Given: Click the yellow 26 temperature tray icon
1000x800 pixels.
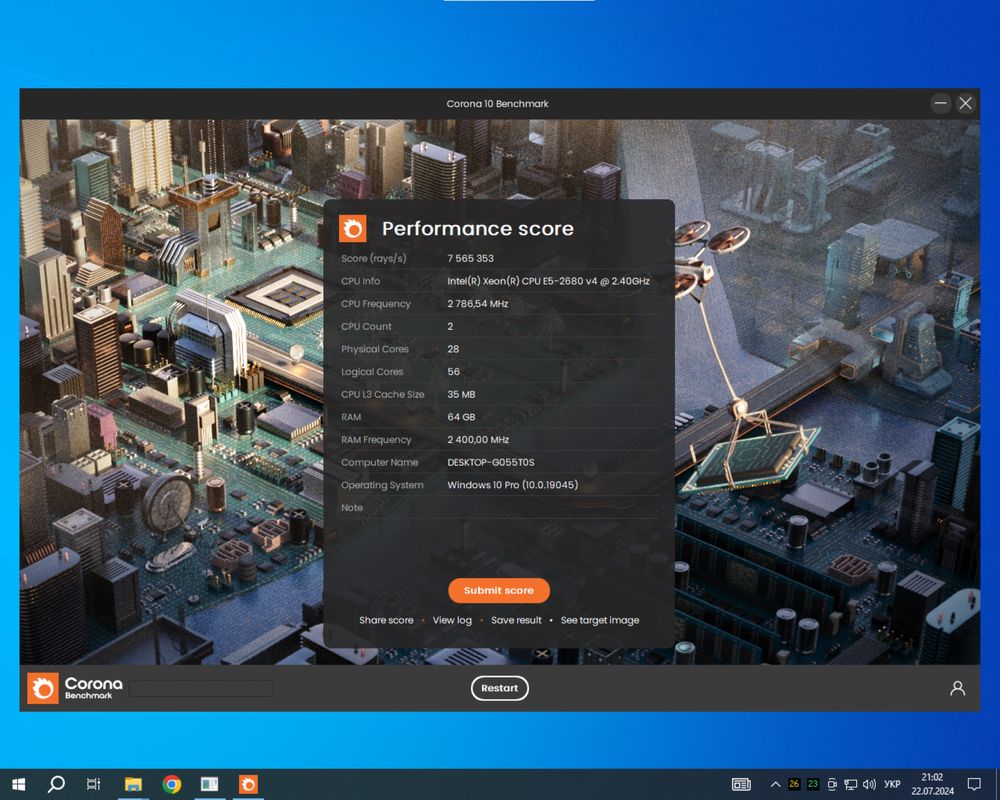Looking at the screenshot, I should click(794, 784).
